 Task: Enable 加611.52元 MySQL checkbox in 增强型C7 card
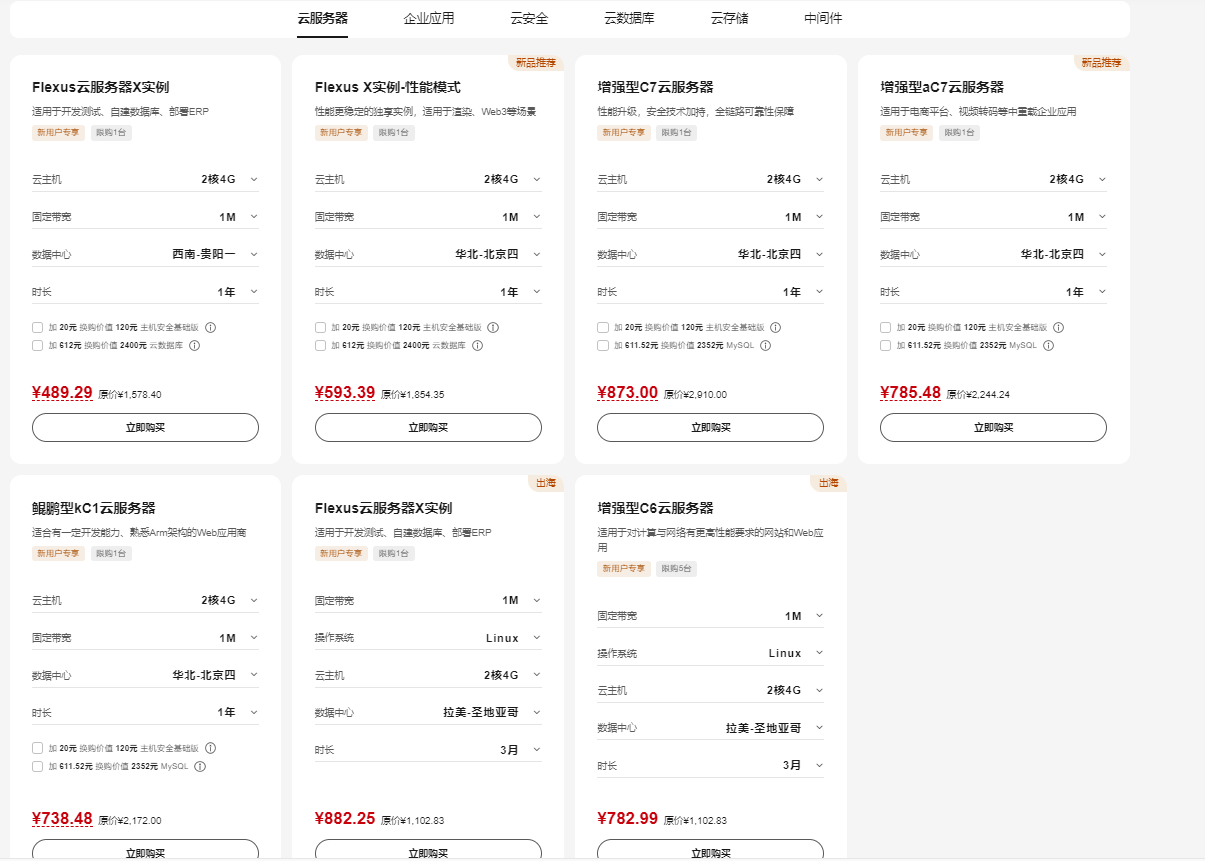pyautogui.click(x=603, y=345)
